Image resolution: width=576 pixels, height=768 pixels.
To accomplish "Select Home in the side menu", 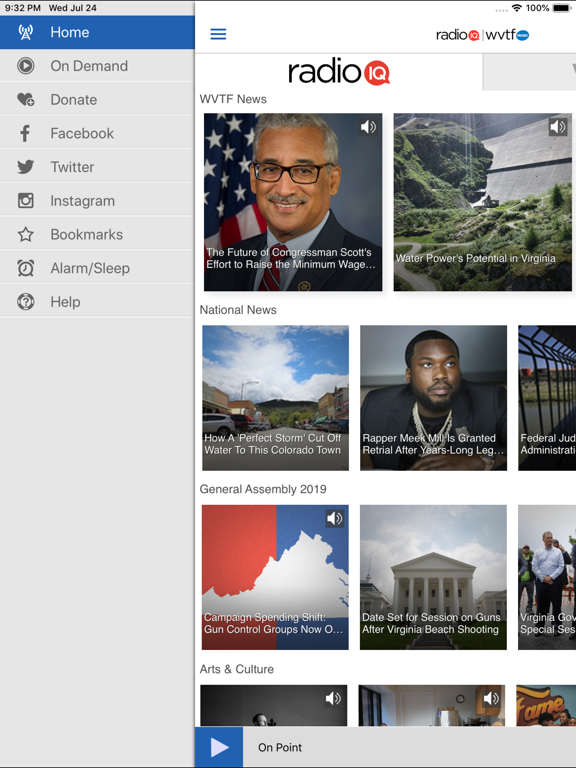I will point(97,32).
